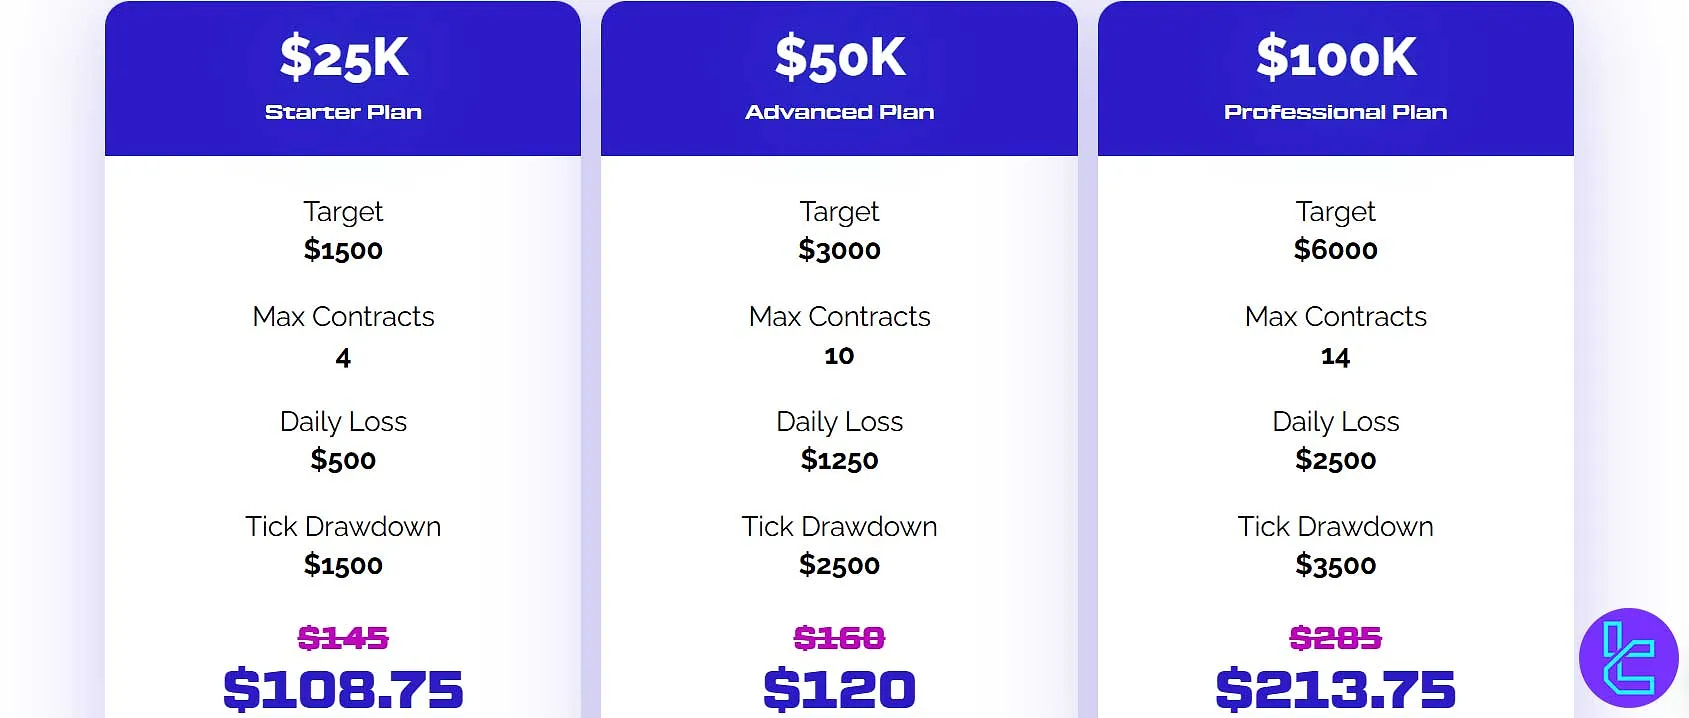Image resolution: width=1689 pixels, height=718 pixels.
Task: Click the $213.75 discounted price
Action: 1335,689
